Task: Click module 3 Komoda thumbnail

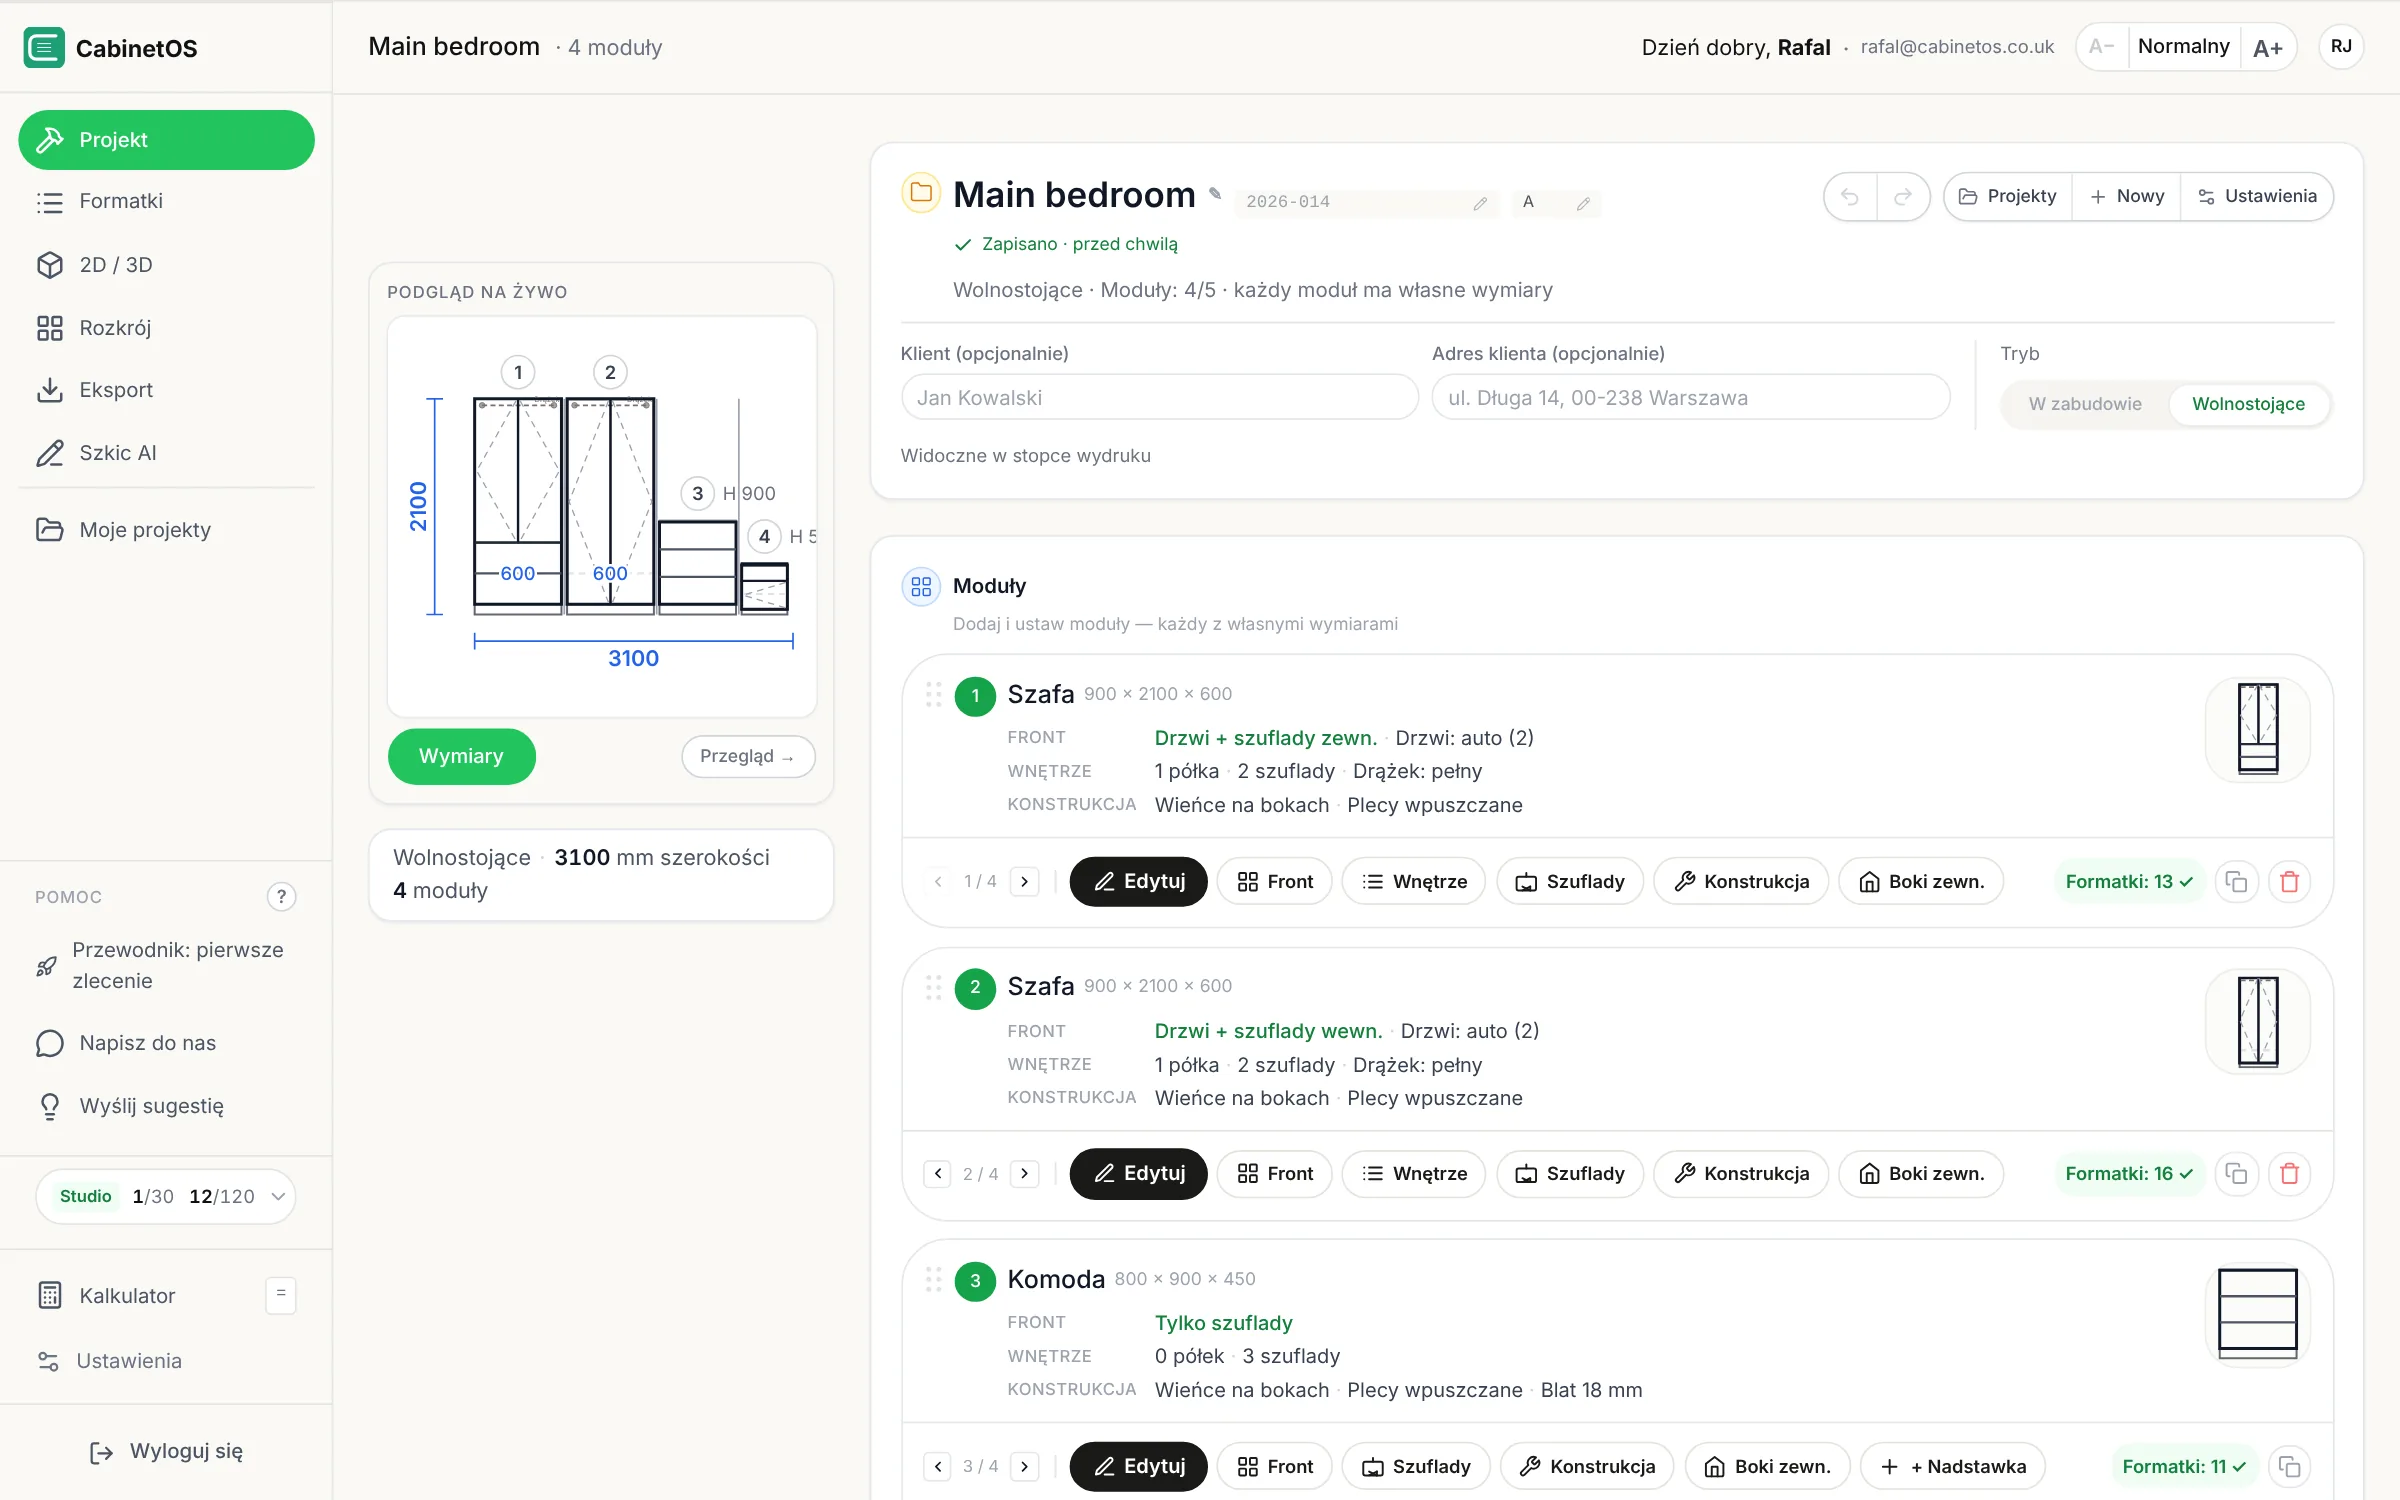Action: 2257,1314
